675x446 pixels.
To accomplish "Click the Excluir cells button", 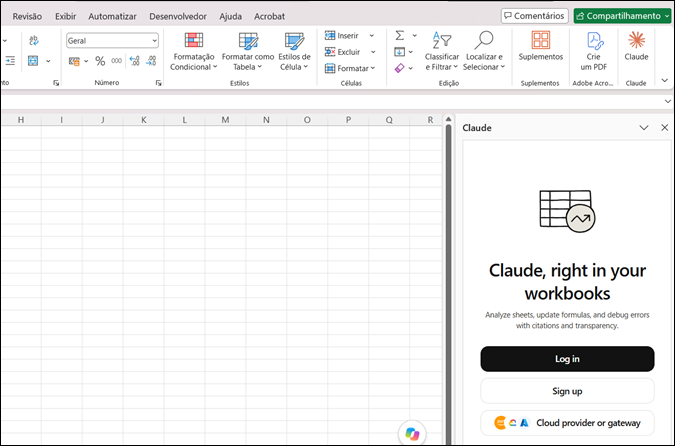I will 343,52.
